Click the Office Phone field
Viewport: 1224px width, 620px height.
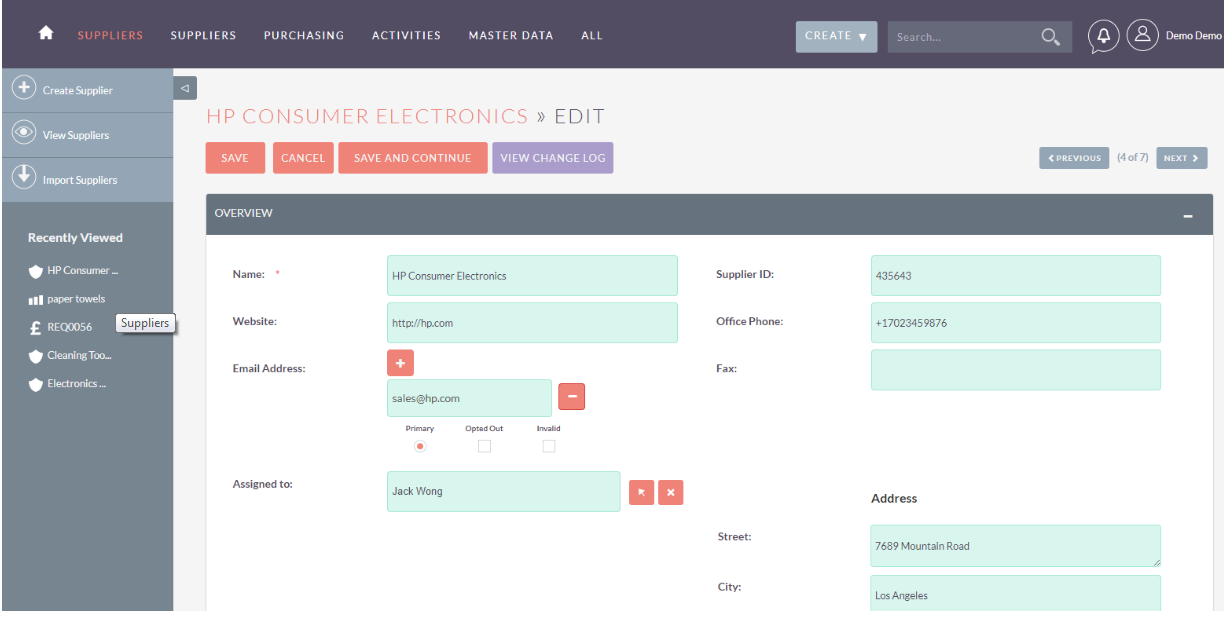point(1016,323)
